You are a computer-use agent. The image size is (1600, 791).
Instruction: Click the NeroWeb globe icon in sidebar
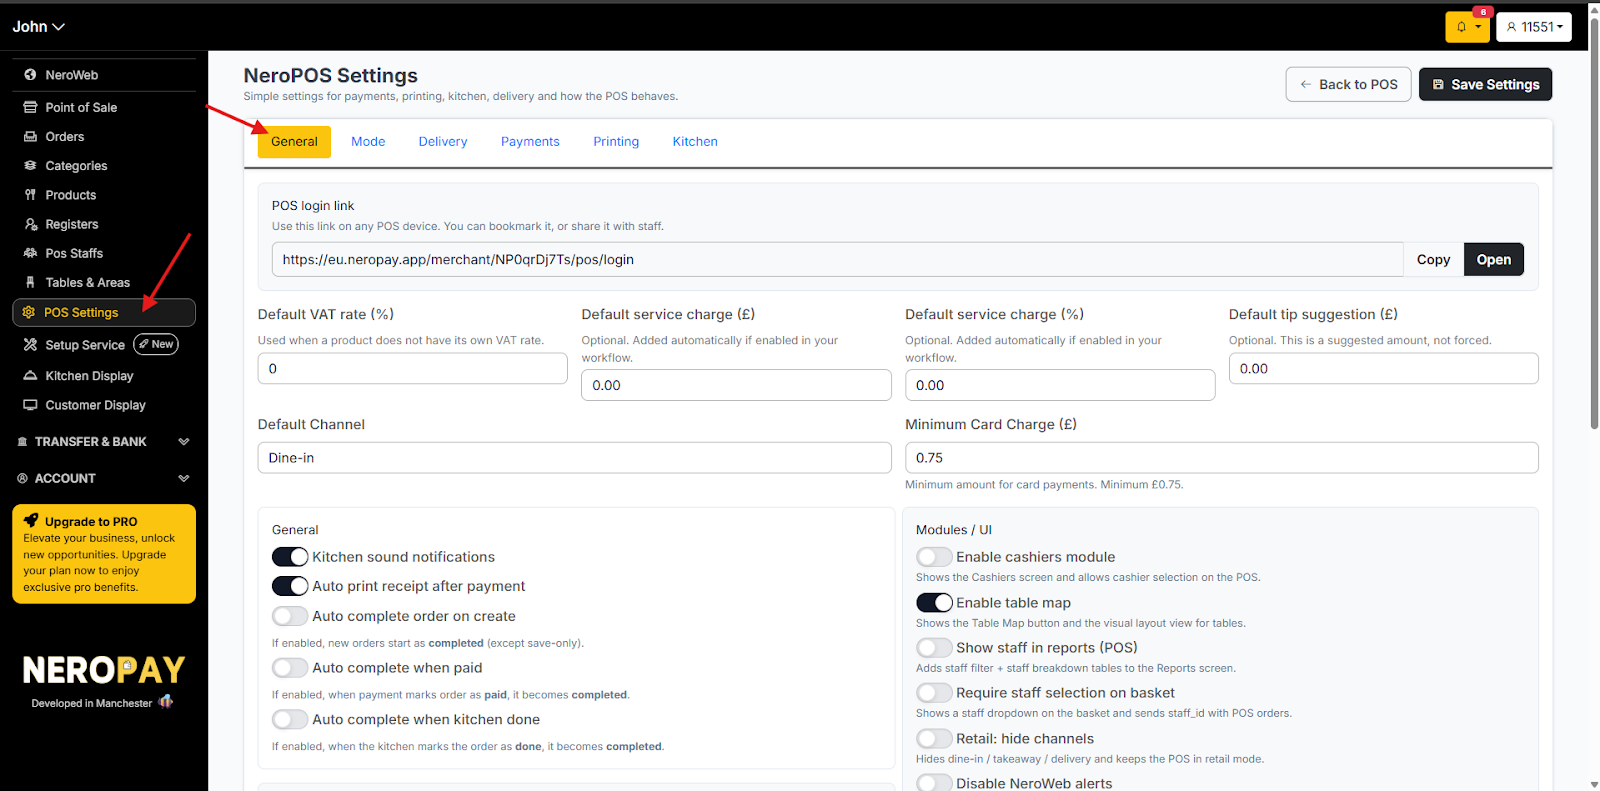pyautogui.click(x=30, y=75)
